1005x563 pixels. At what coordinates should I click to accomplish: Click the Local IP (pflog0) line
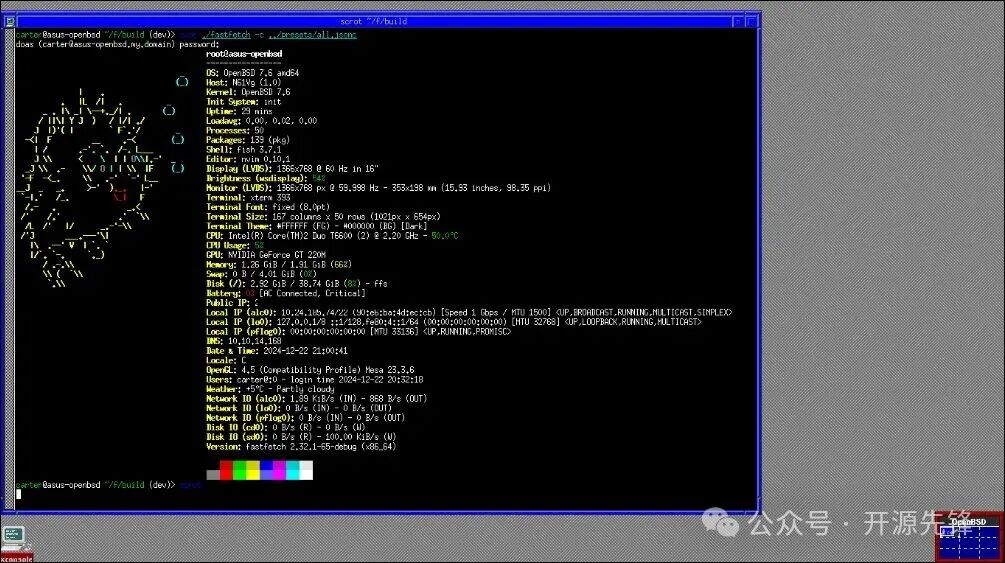pyautogui.click(x=358, y=332)
